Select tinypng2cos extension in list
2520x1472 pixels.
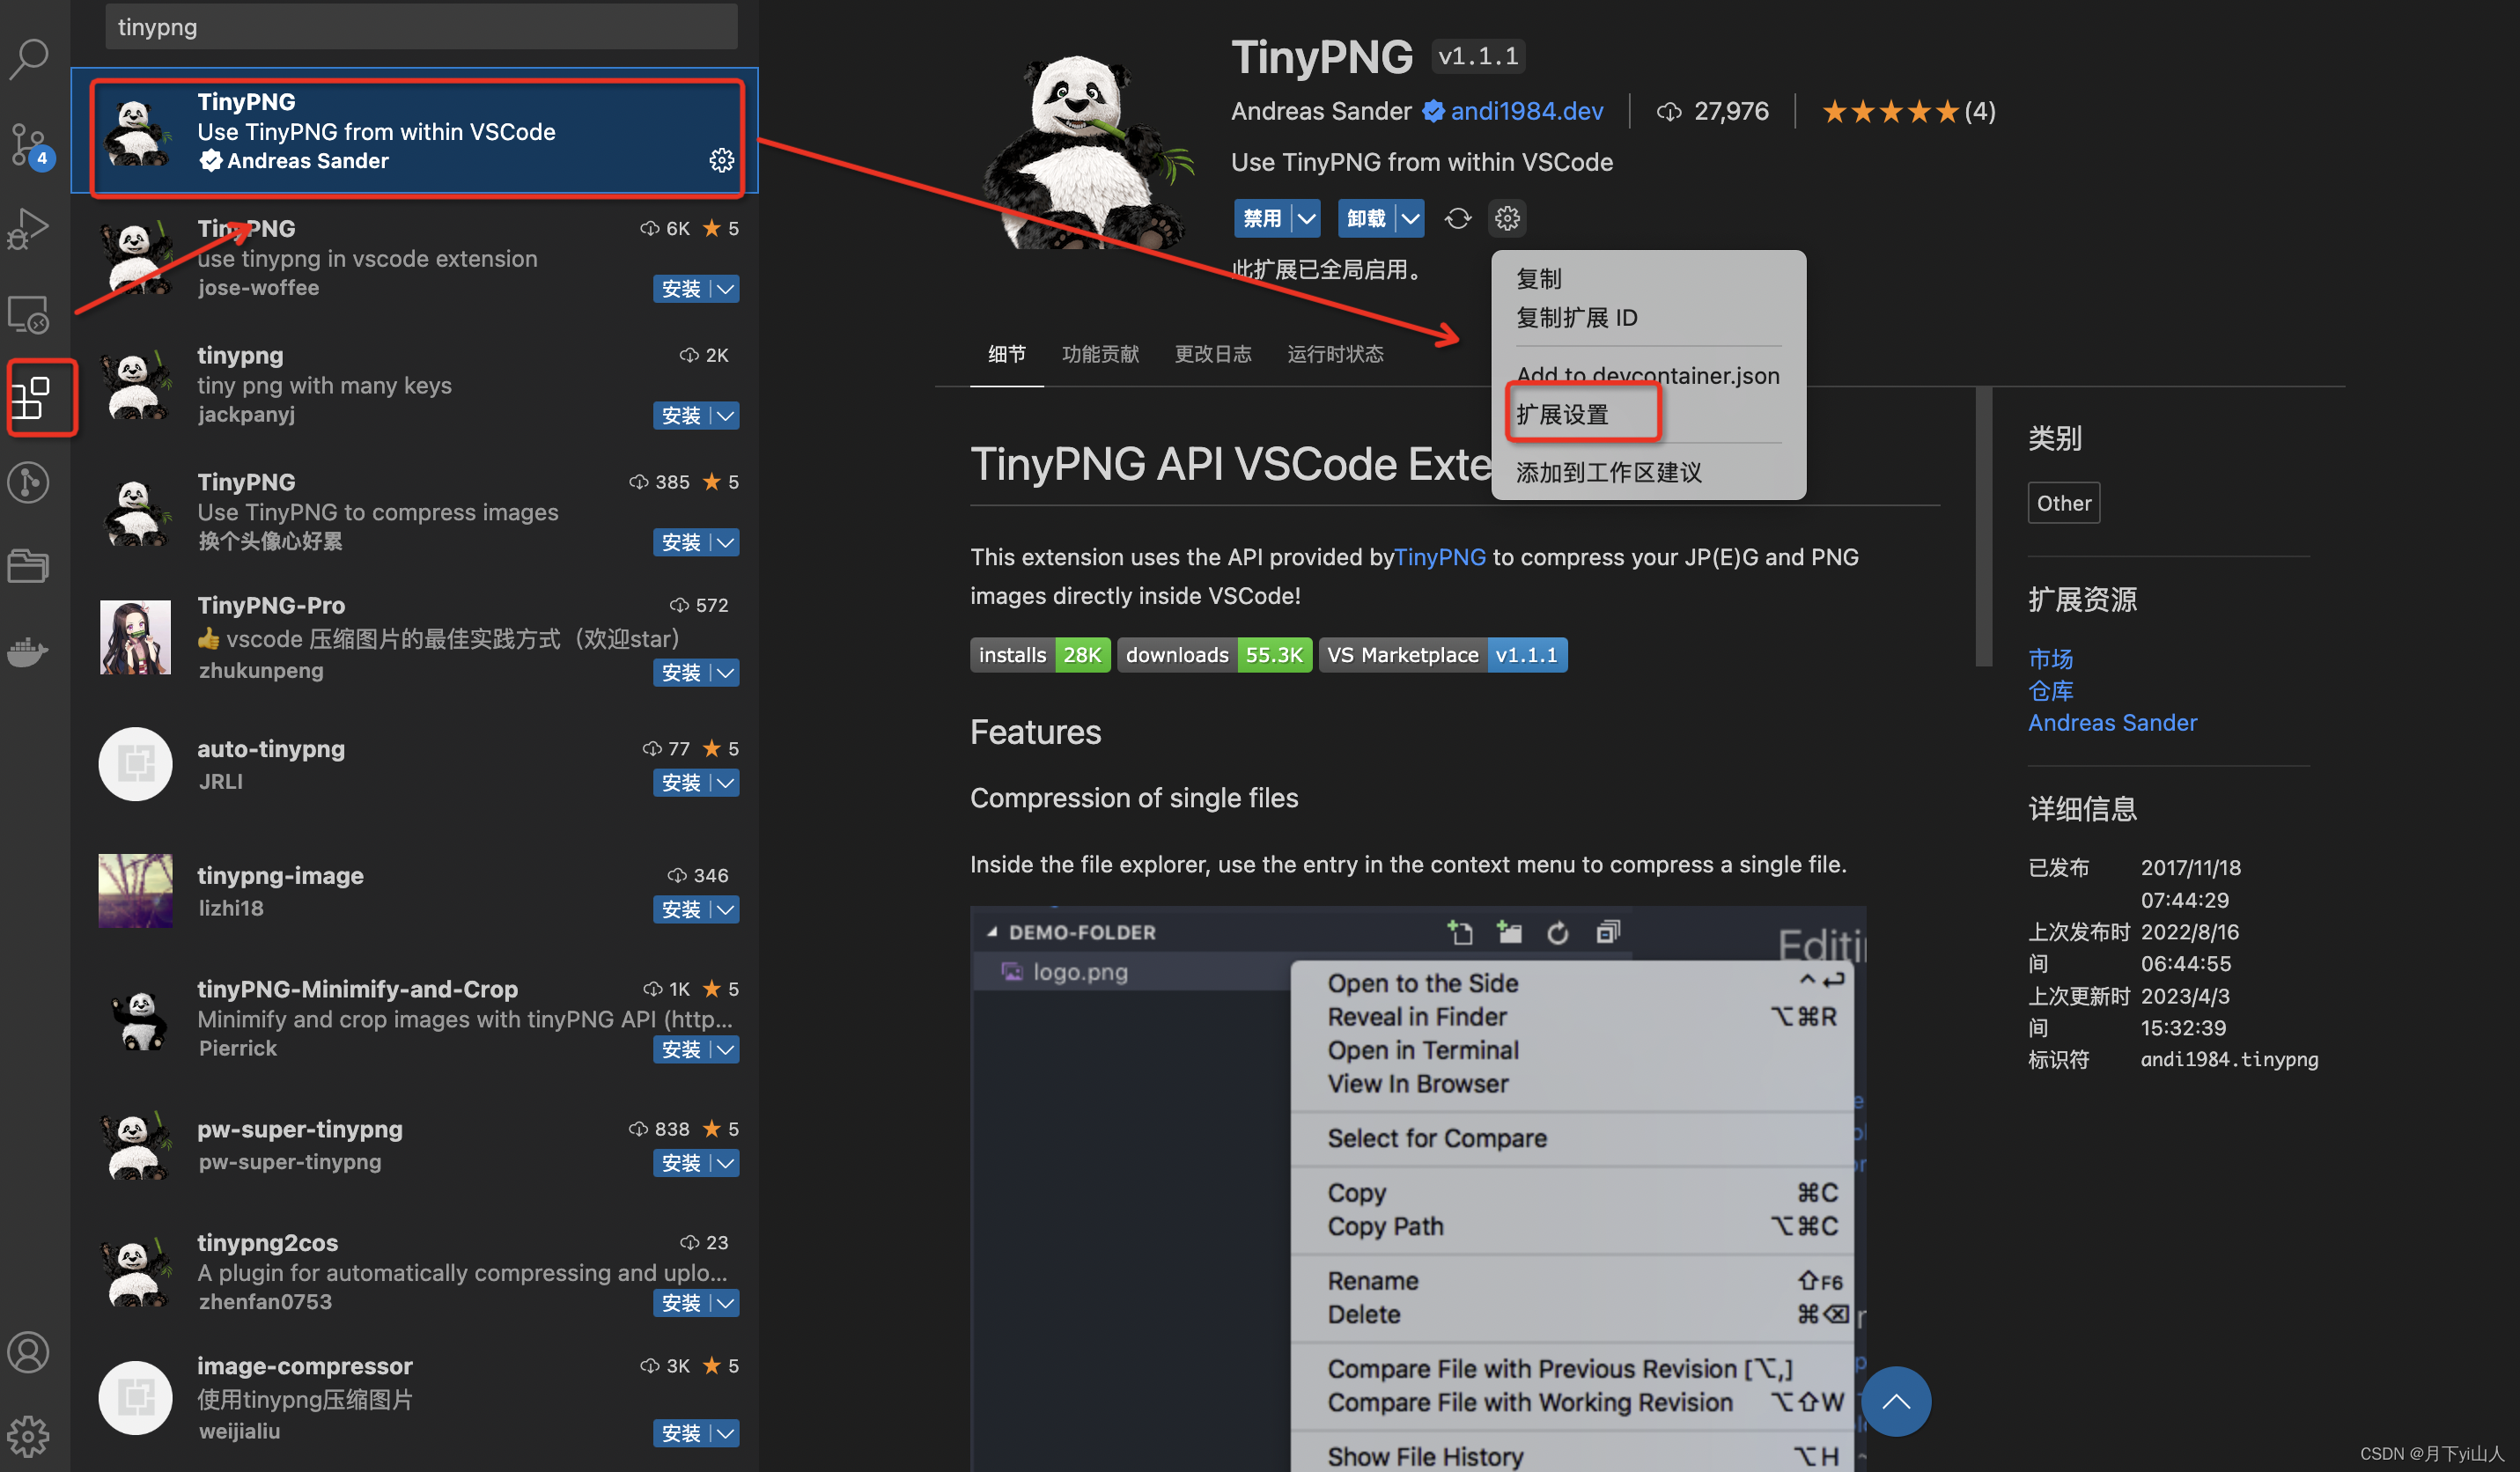[415, 1272]
